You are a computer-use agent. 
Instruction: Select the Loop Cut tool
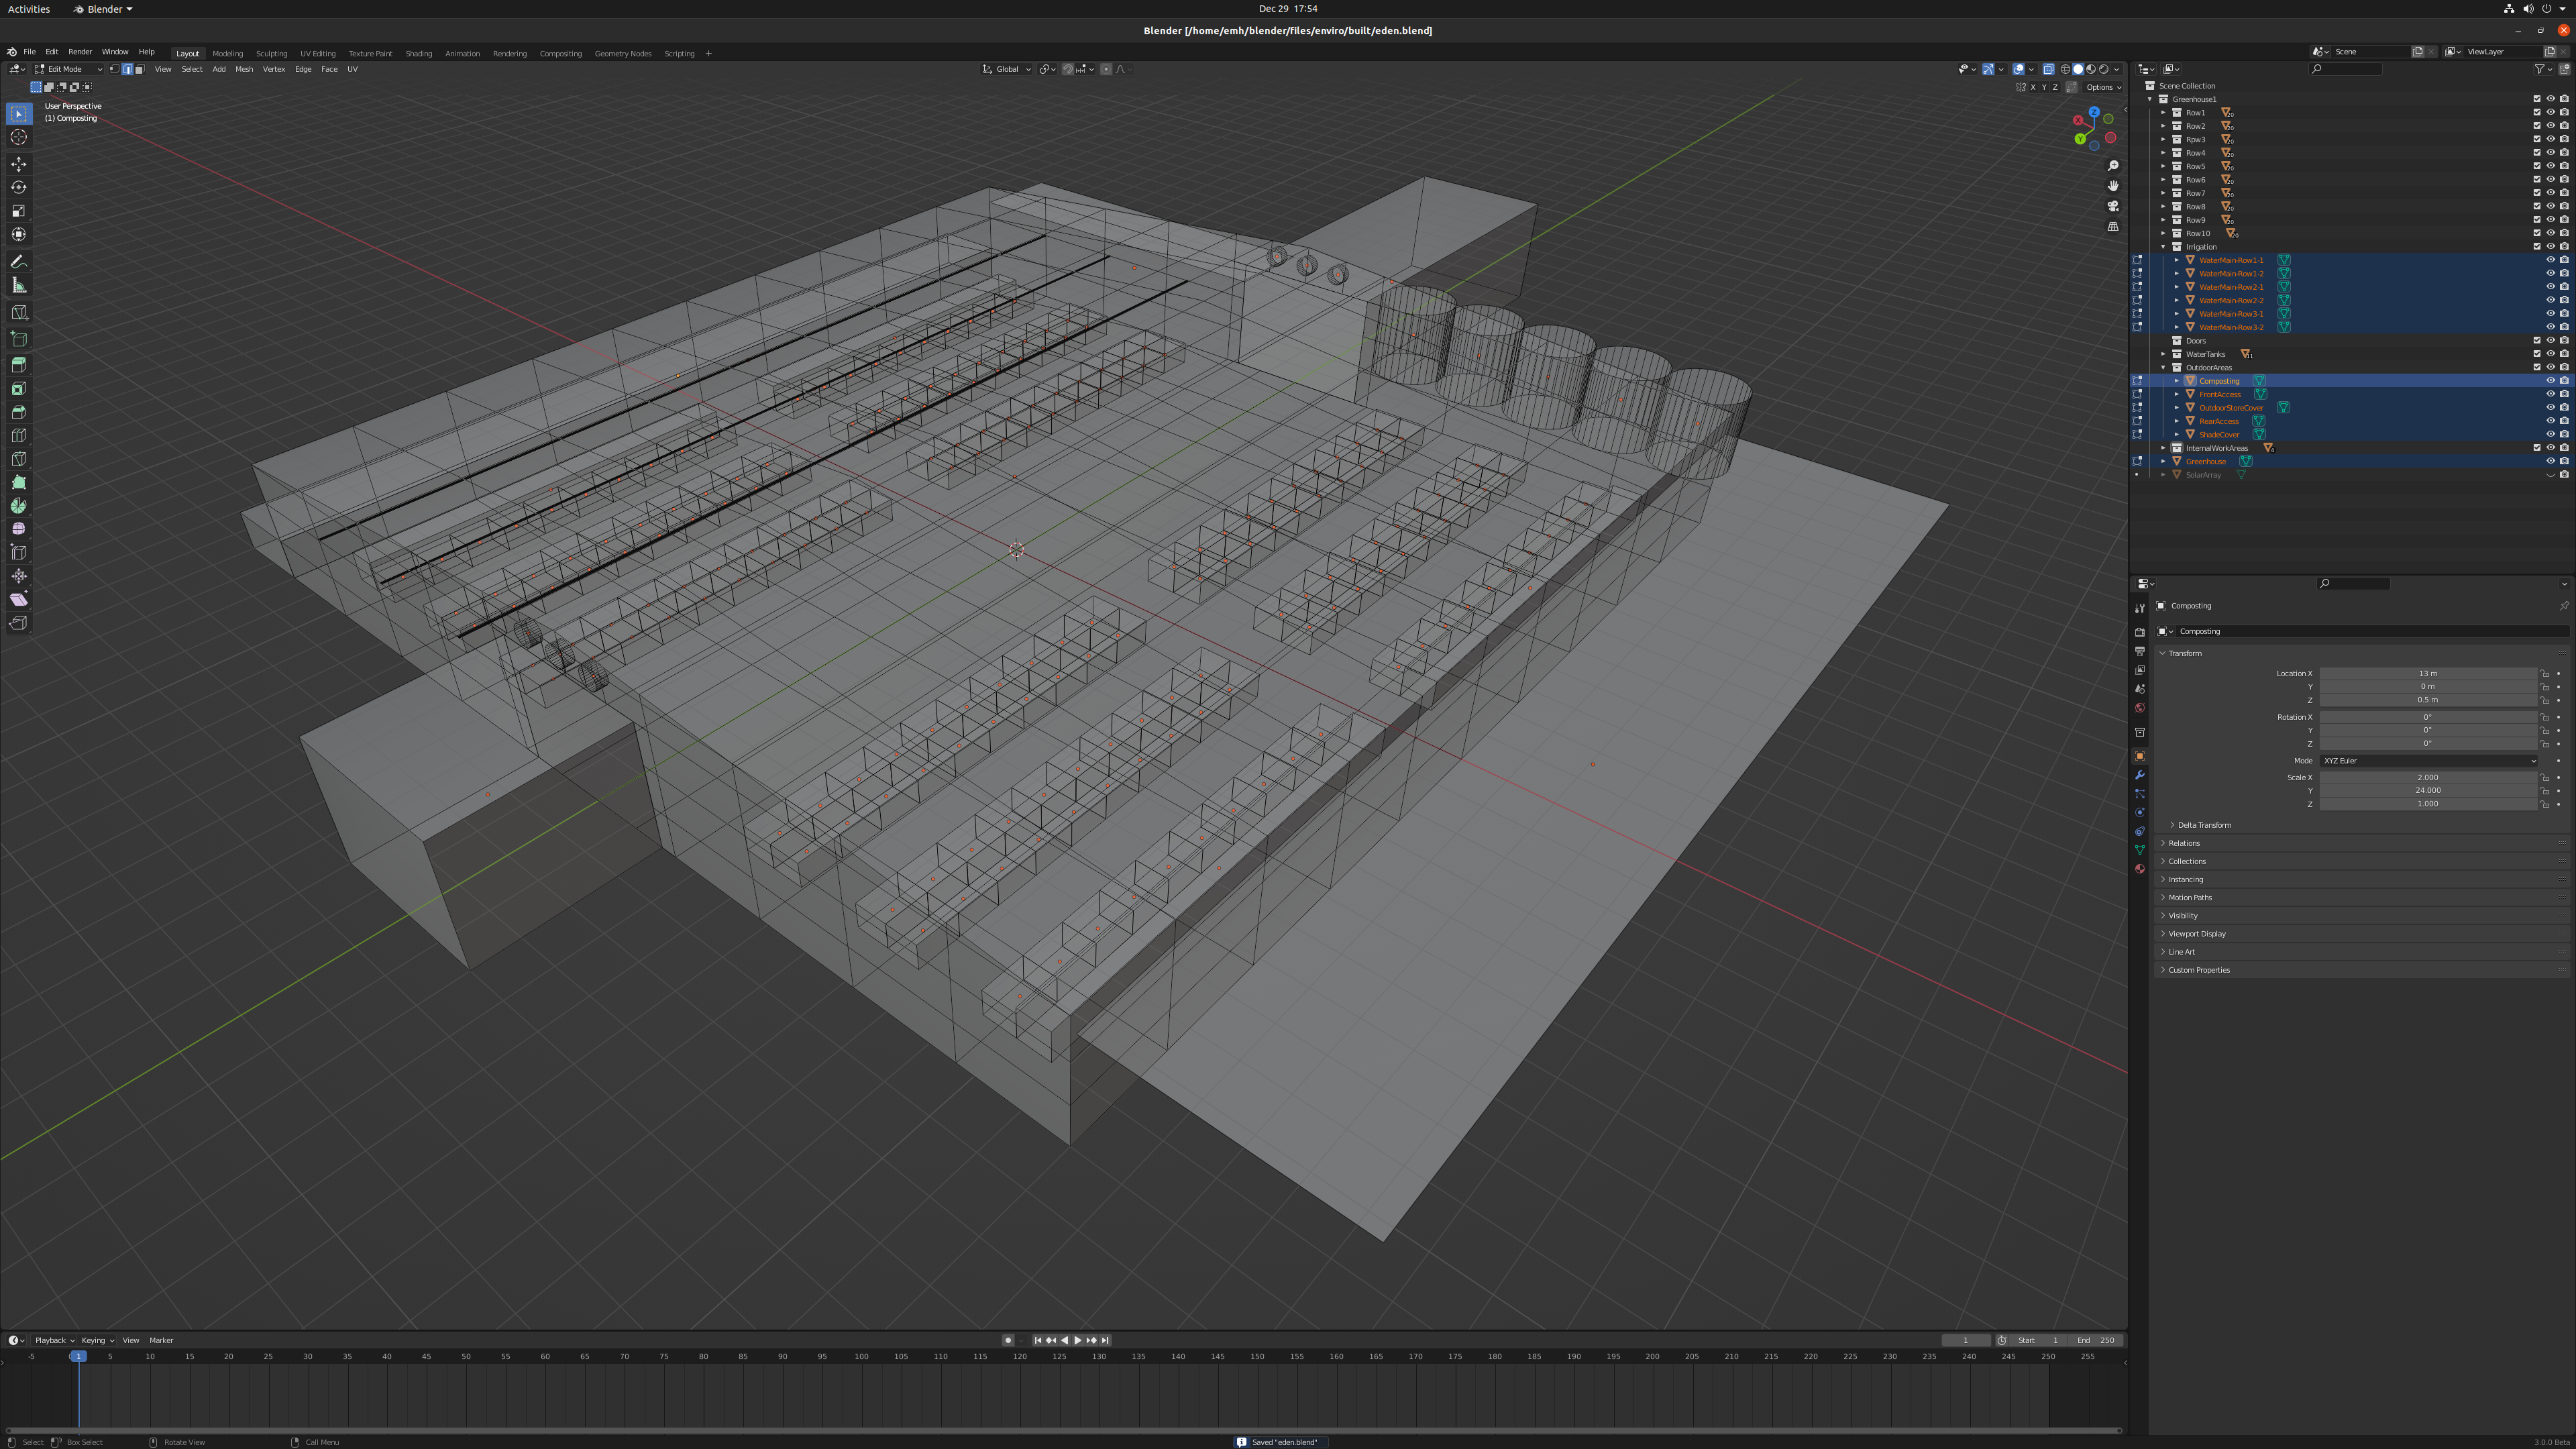click(19, 435)
